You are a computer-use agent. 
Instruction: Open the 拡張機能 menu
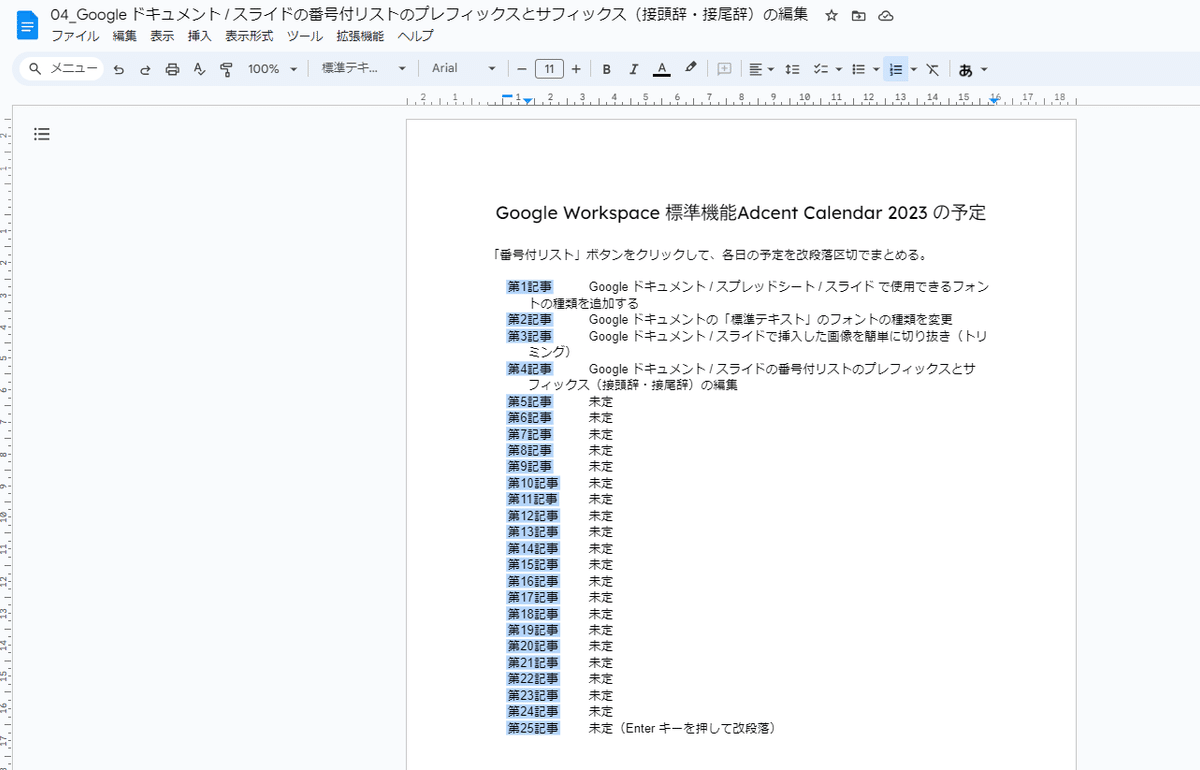(x=360, y=36)
